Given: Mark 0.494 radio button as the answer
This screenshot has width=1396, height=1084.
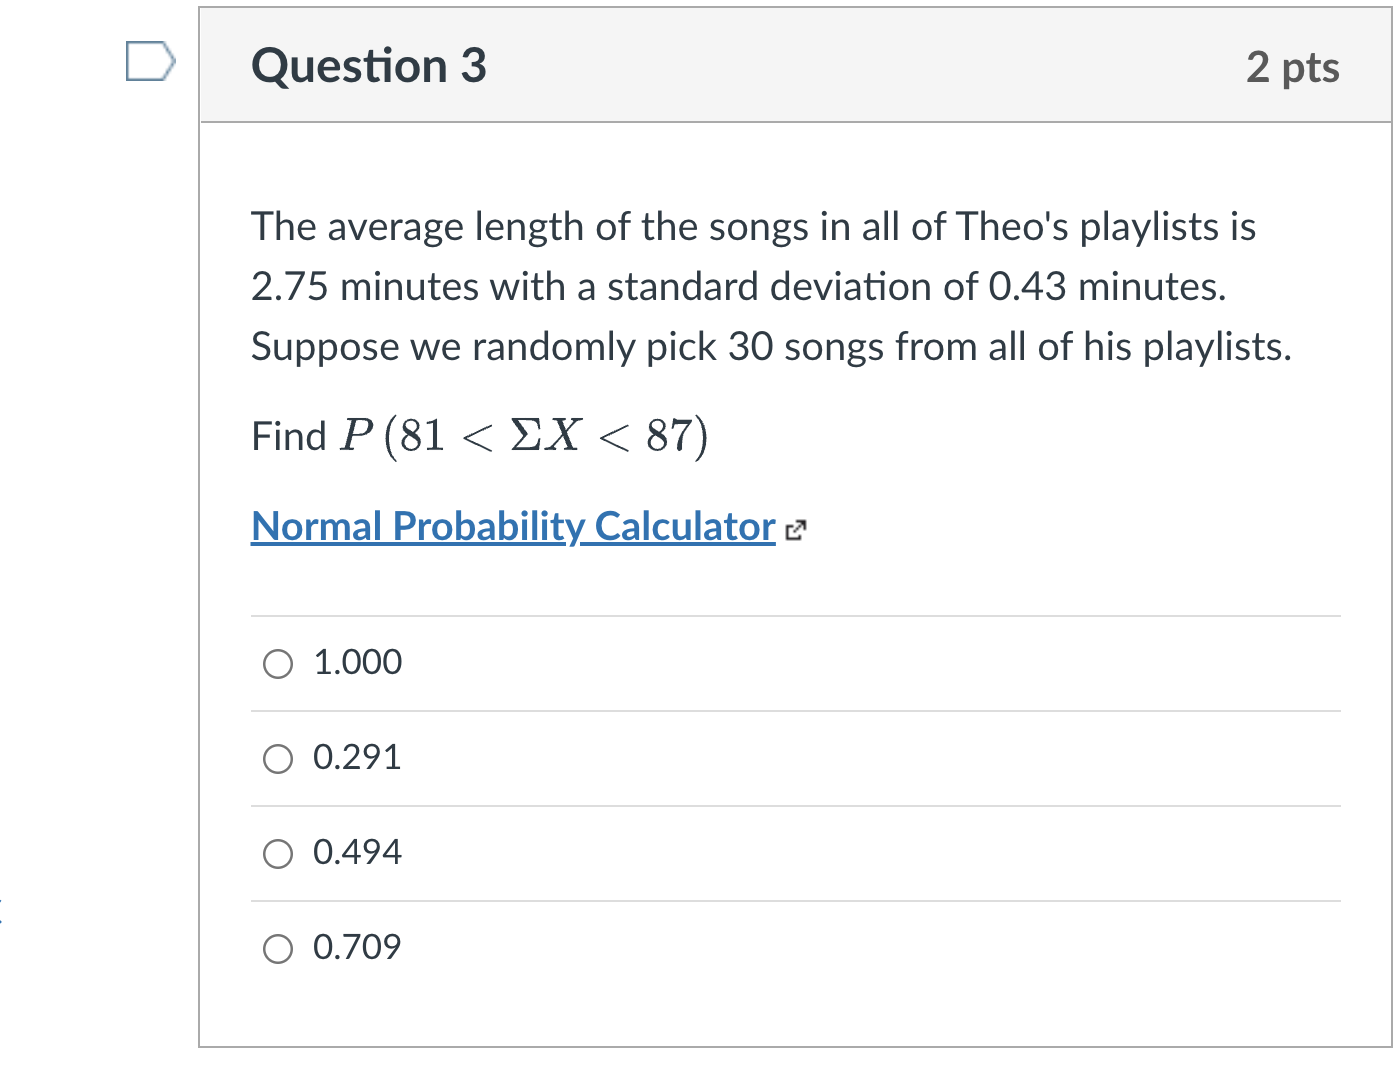Looking at the screenshot, I should pyautogui.click(x=278, y=854).
